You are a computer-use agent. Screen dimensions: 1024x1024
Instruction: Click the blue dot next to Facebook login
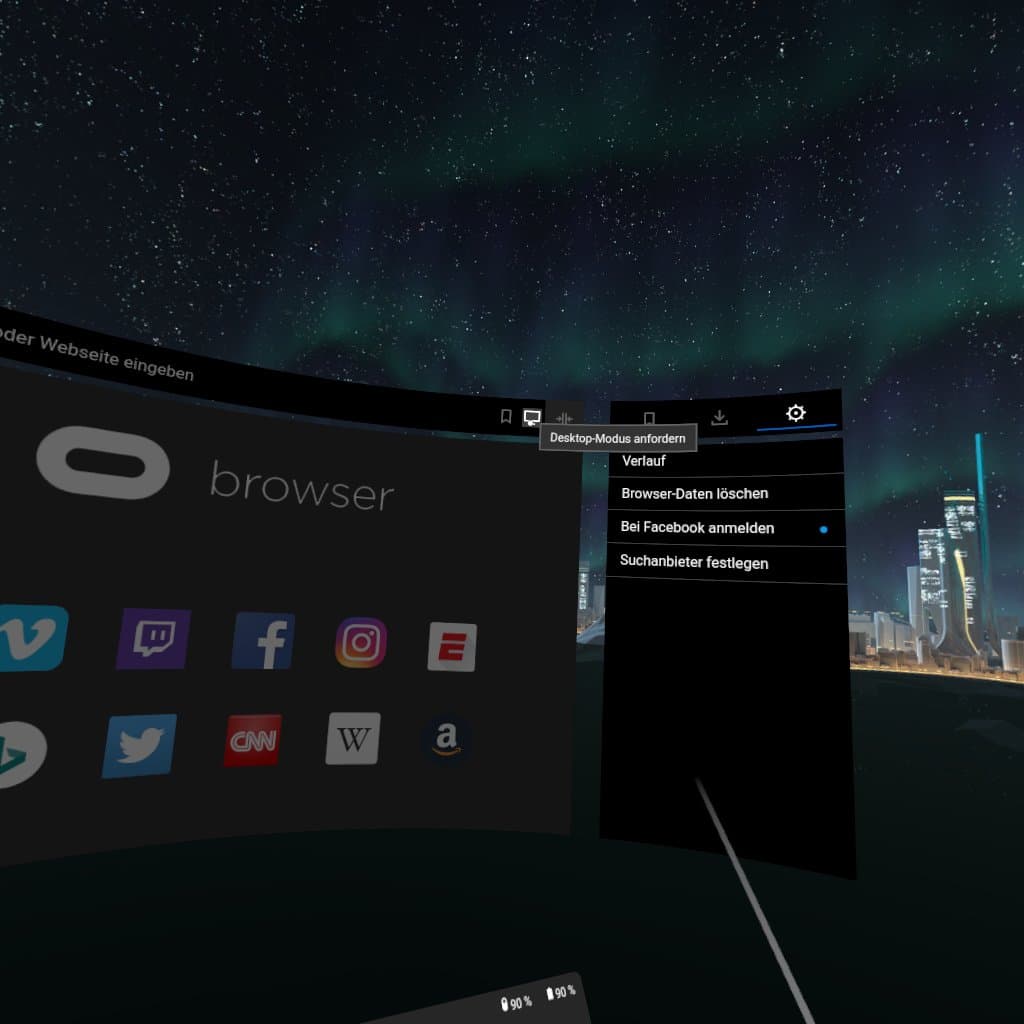pos(824,529)
